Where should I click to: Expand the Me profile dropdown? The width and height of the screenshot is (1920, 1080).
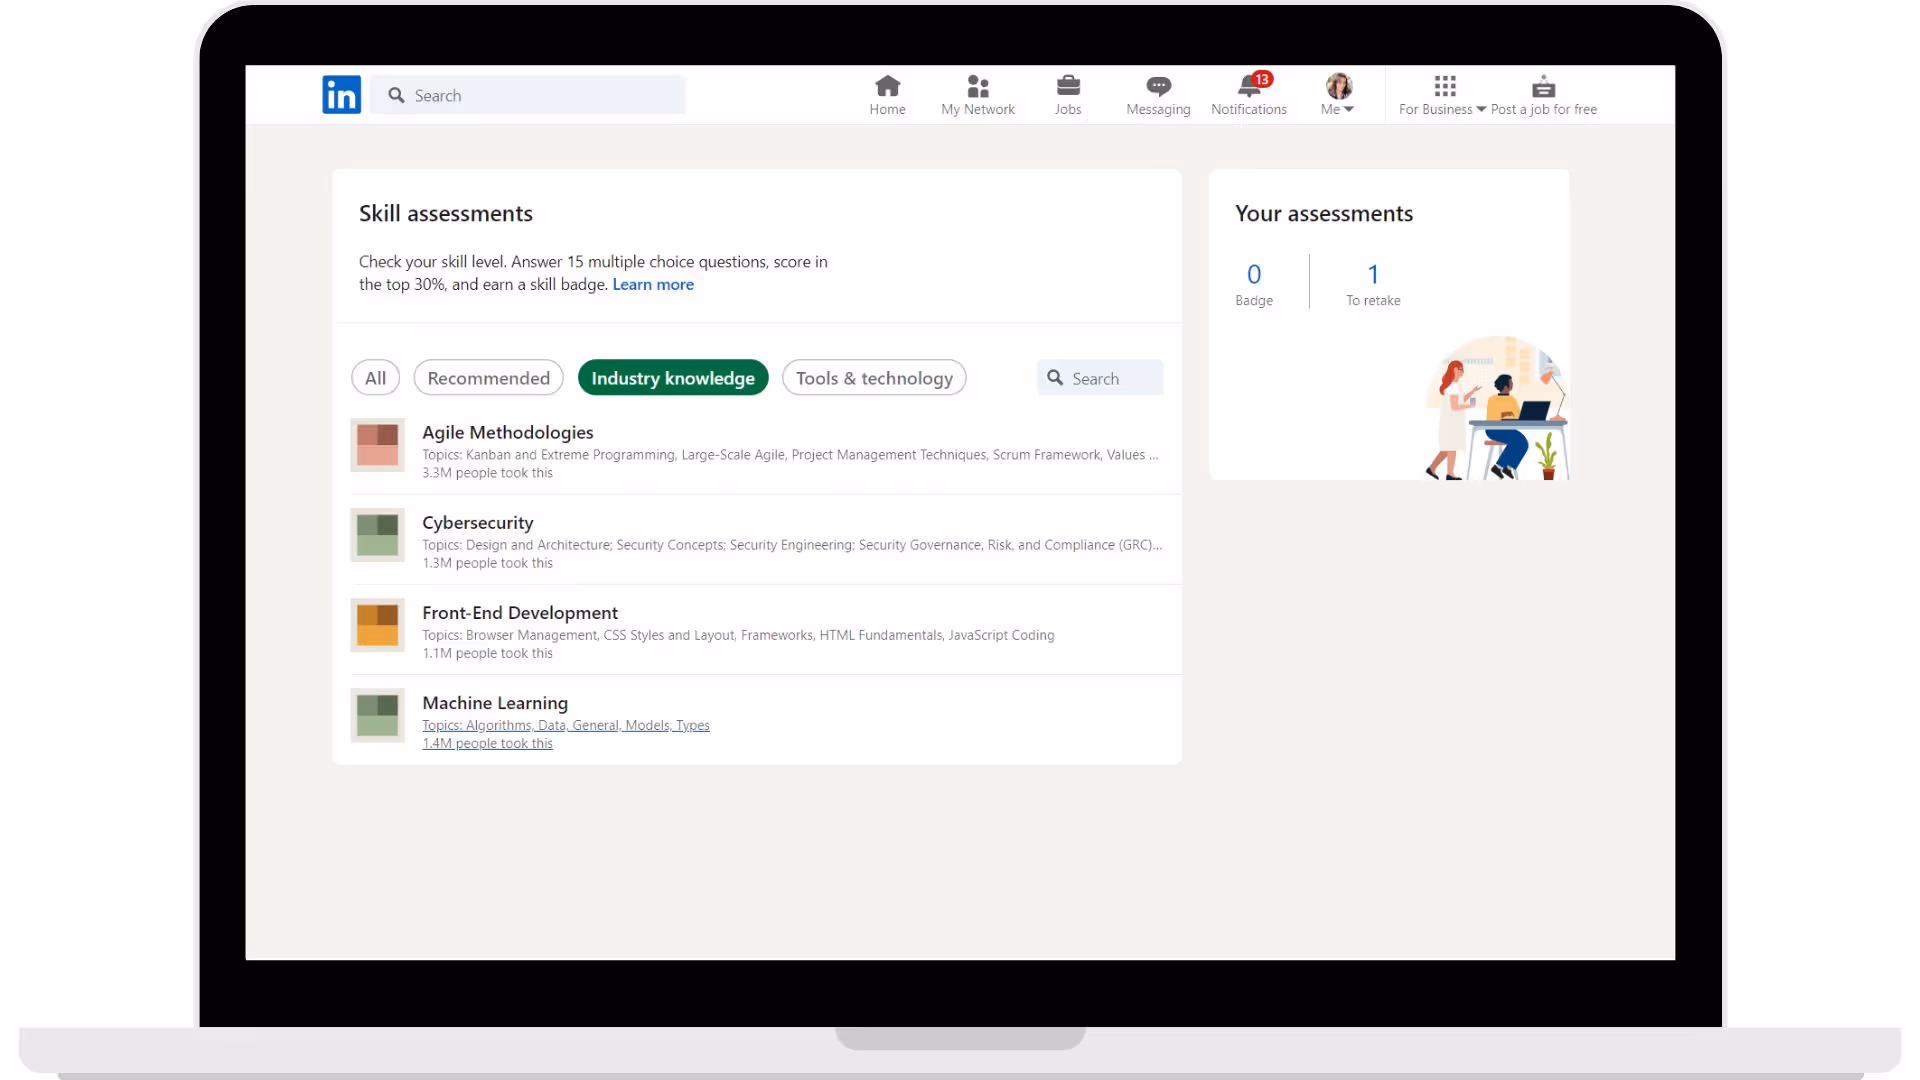1338,95
